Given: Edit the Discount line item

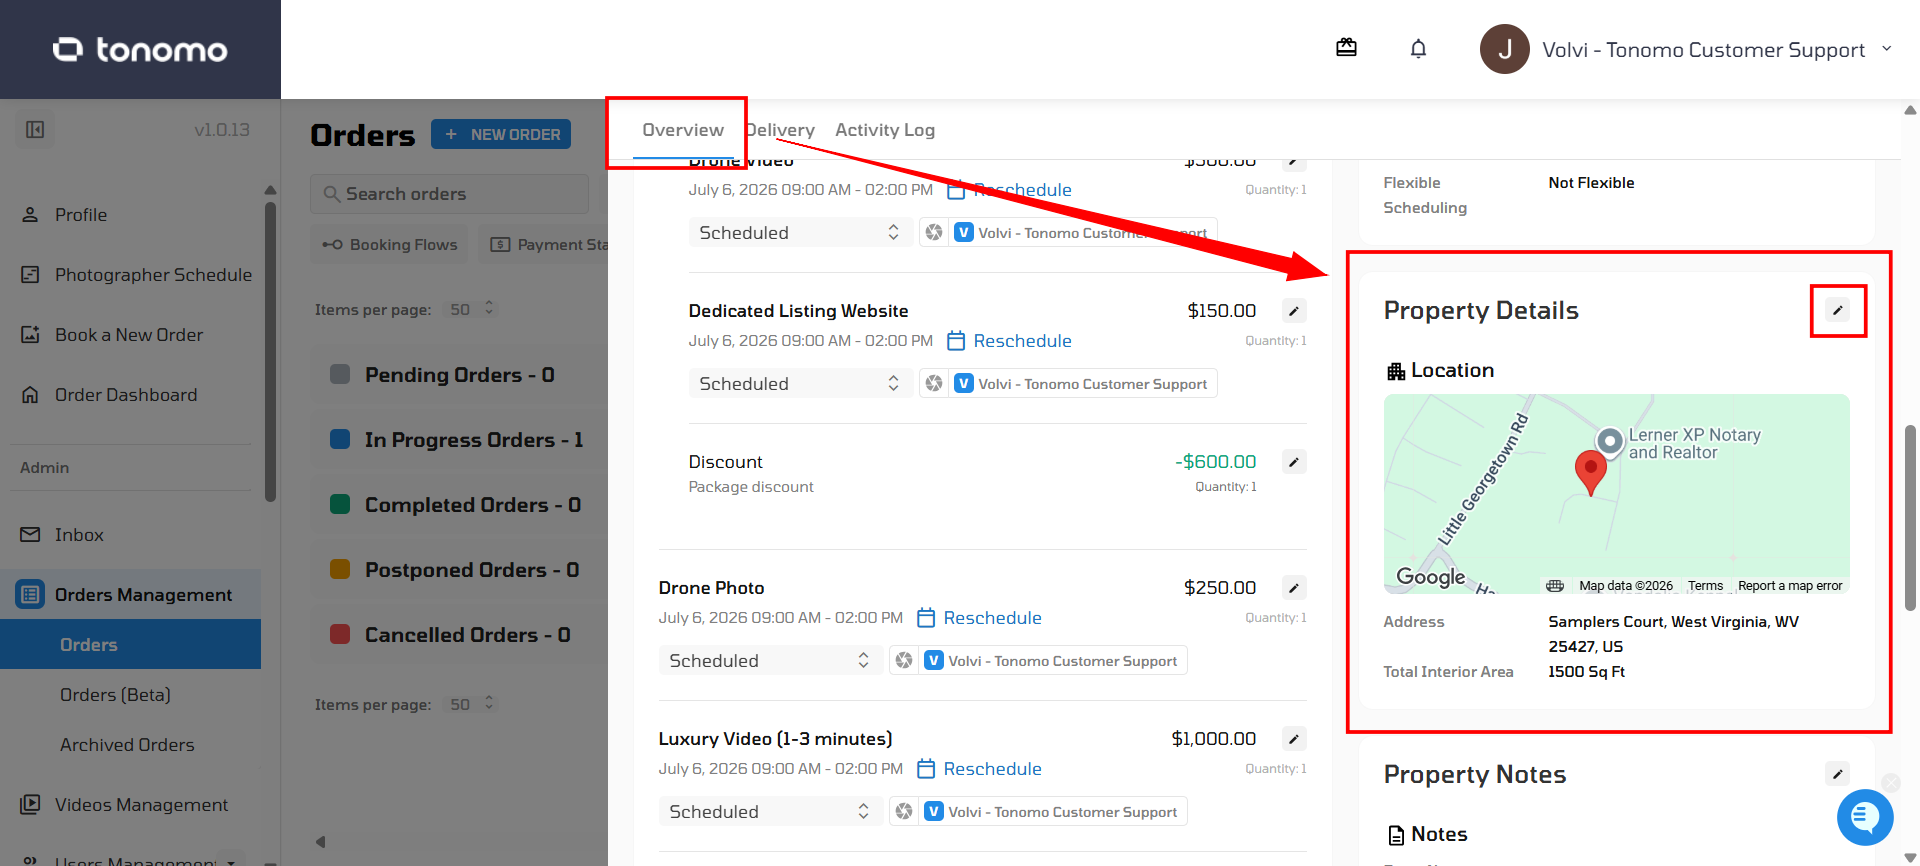Looking at the screenshot, I should click(x=1294, y=462).
